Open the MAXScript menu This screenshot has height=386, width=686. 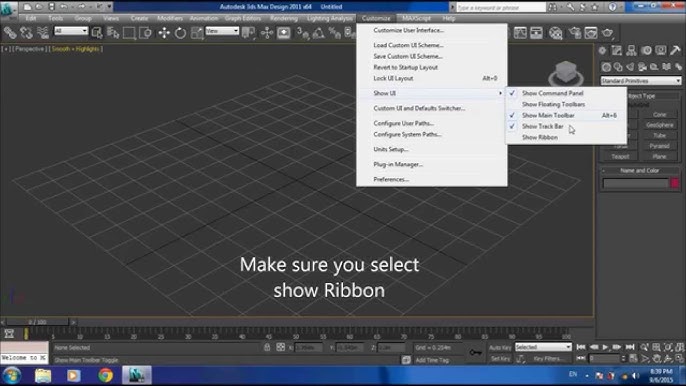tap(416, 18)
